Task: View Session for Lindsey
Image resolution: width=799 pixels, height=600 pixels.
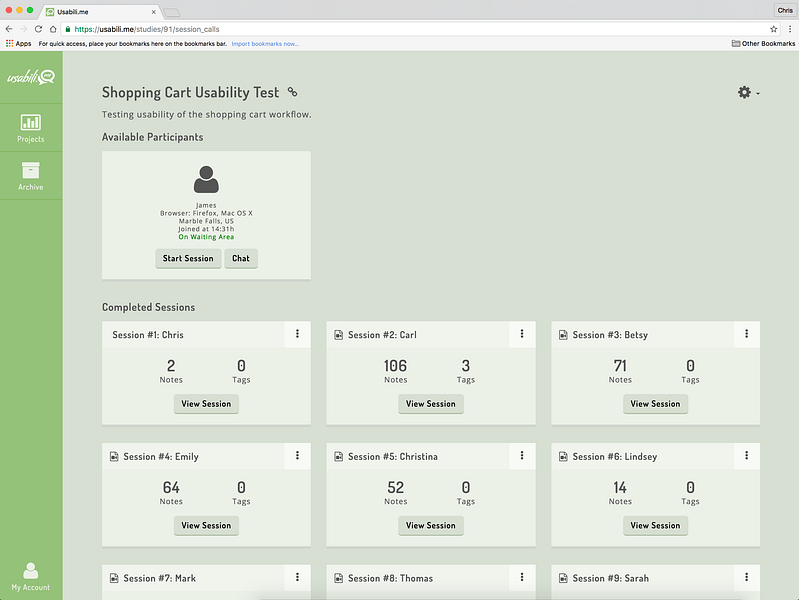Action: pyautogui.click(x=655, y=526)
